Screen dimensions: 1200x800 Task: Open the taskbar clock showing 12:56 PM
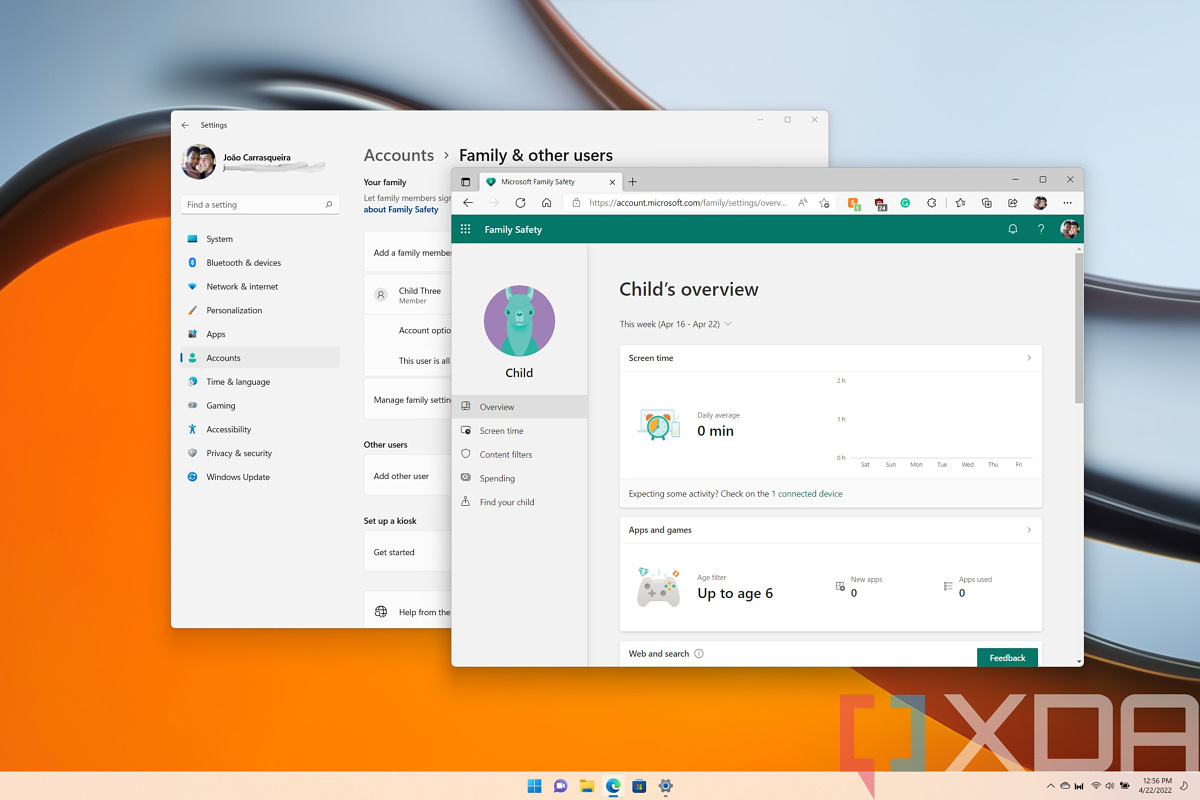[x=1157, y=786]
